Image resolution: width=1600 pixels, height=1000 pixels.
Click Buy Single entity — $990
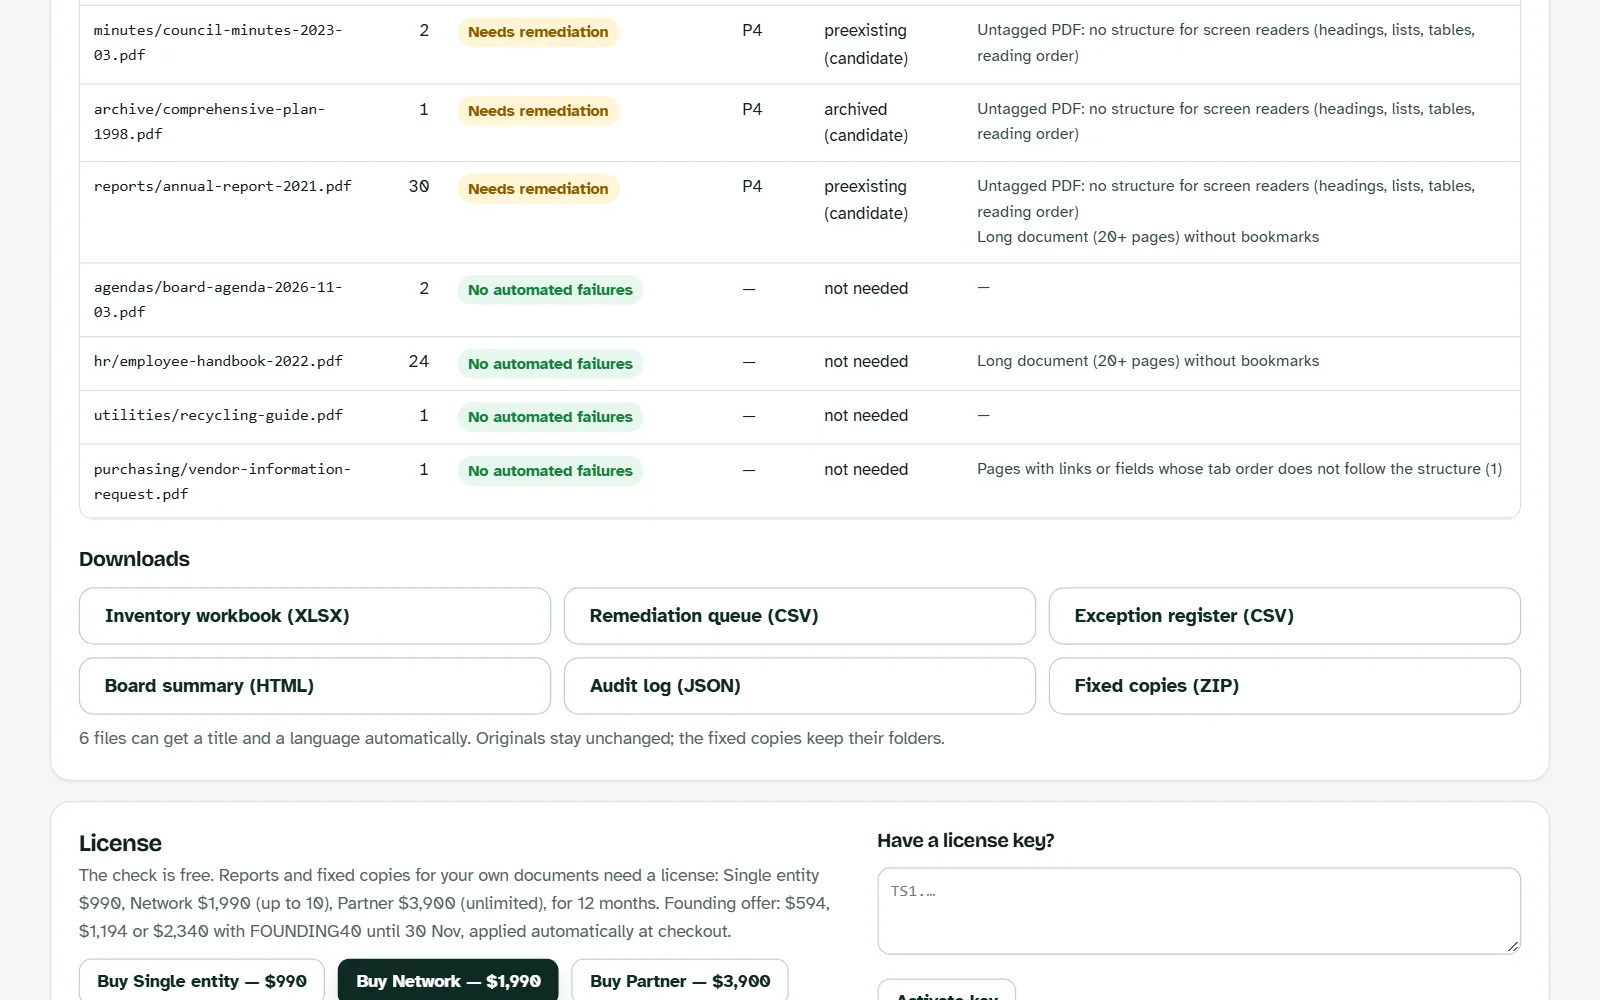[202, 981]
